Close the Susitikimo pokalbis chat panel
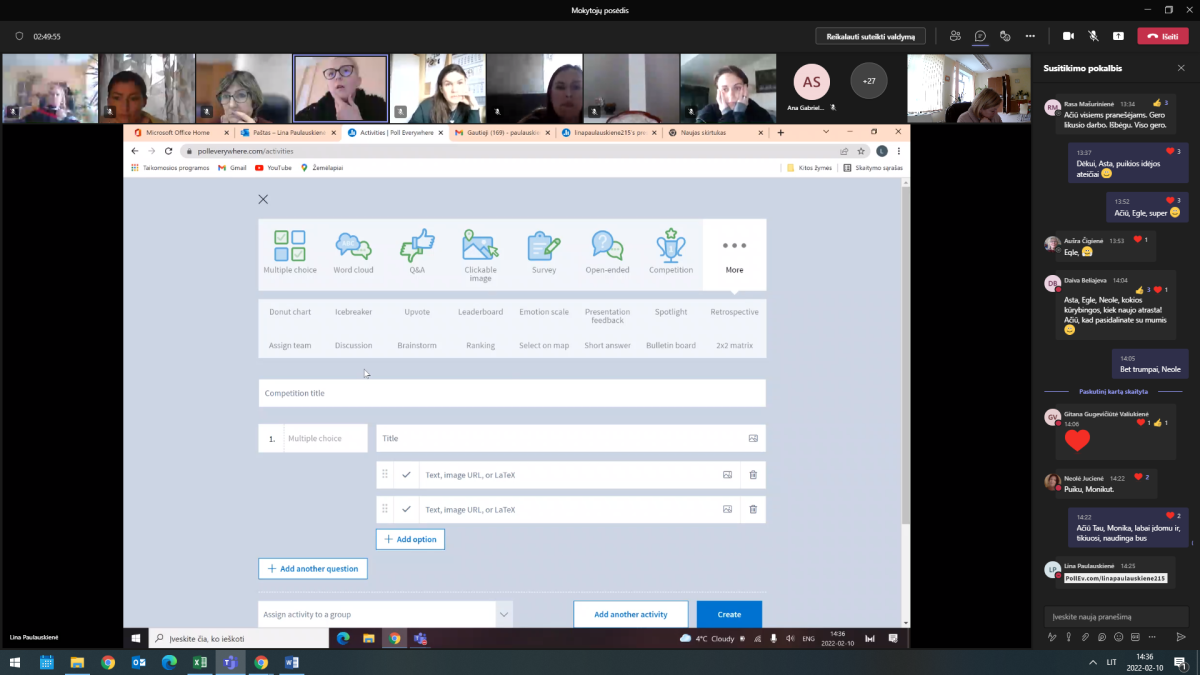The image size is (1200, 675). 1181,69
